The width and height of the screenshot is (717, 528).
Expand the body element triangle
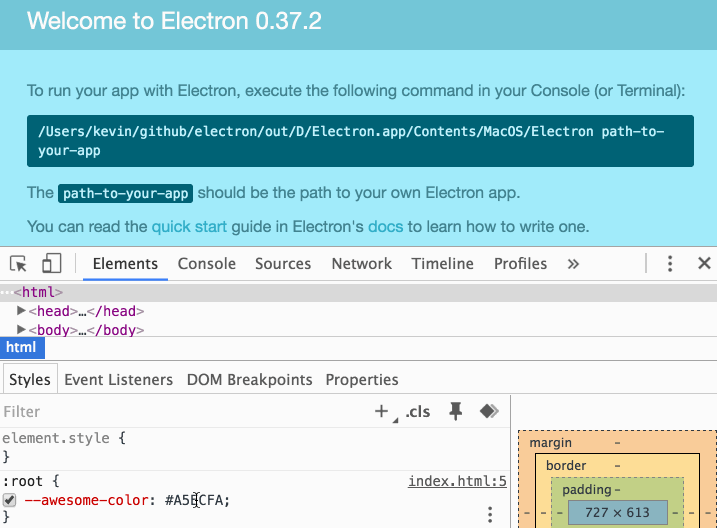coord(21,330)
